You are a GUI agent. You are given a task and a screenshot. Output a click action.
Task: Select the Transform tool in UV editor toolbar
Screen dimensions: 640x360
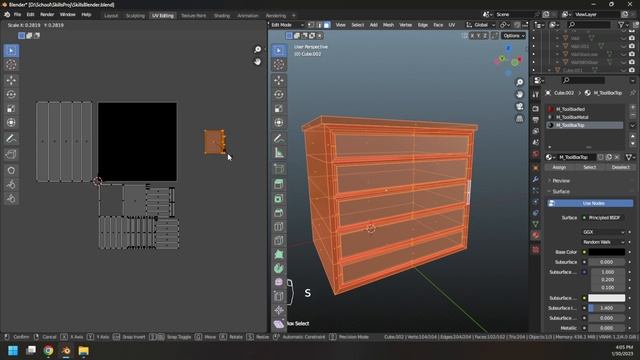tap(11, 122)
